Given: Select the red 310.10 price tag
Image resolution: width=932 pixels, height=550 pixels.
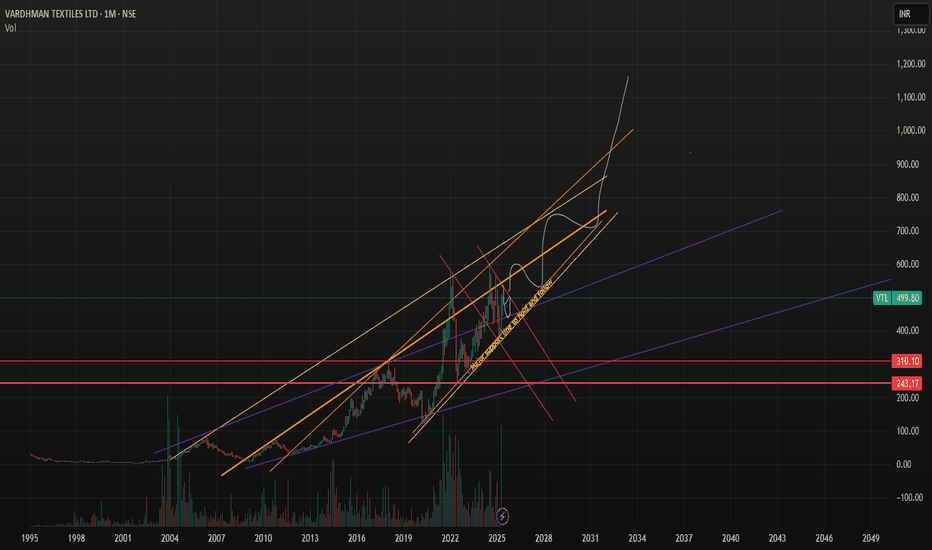Looking at the screenshot, I should tap(907, 361).
